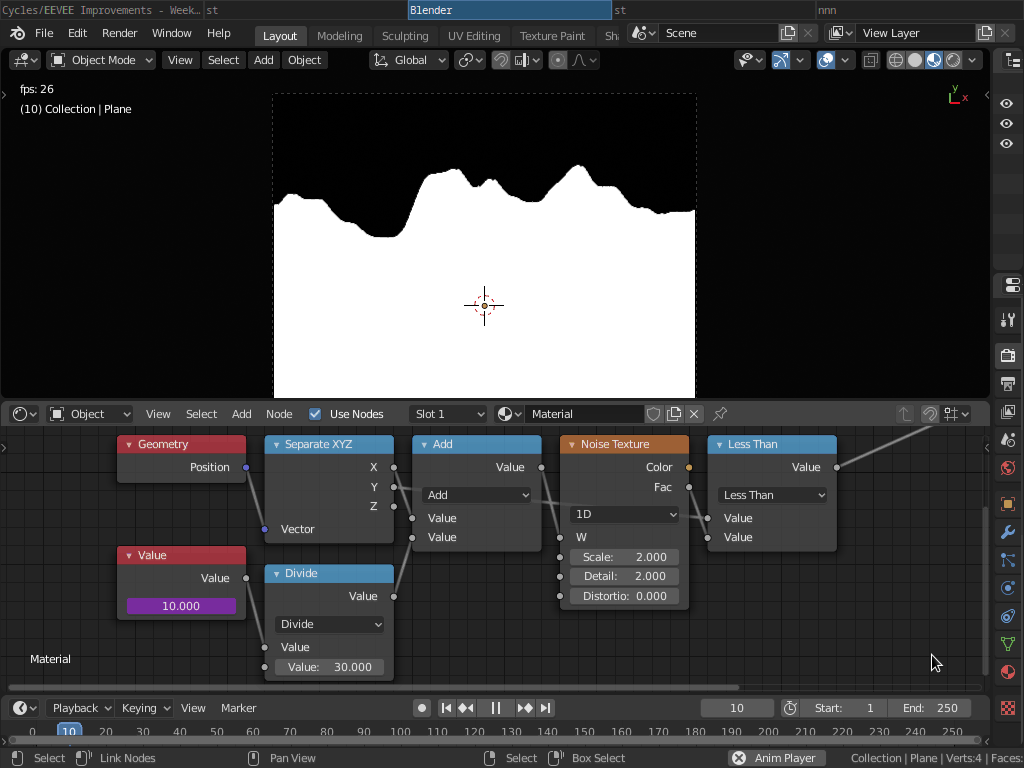
Task: Open Object properties tab
Action: 1008,504
